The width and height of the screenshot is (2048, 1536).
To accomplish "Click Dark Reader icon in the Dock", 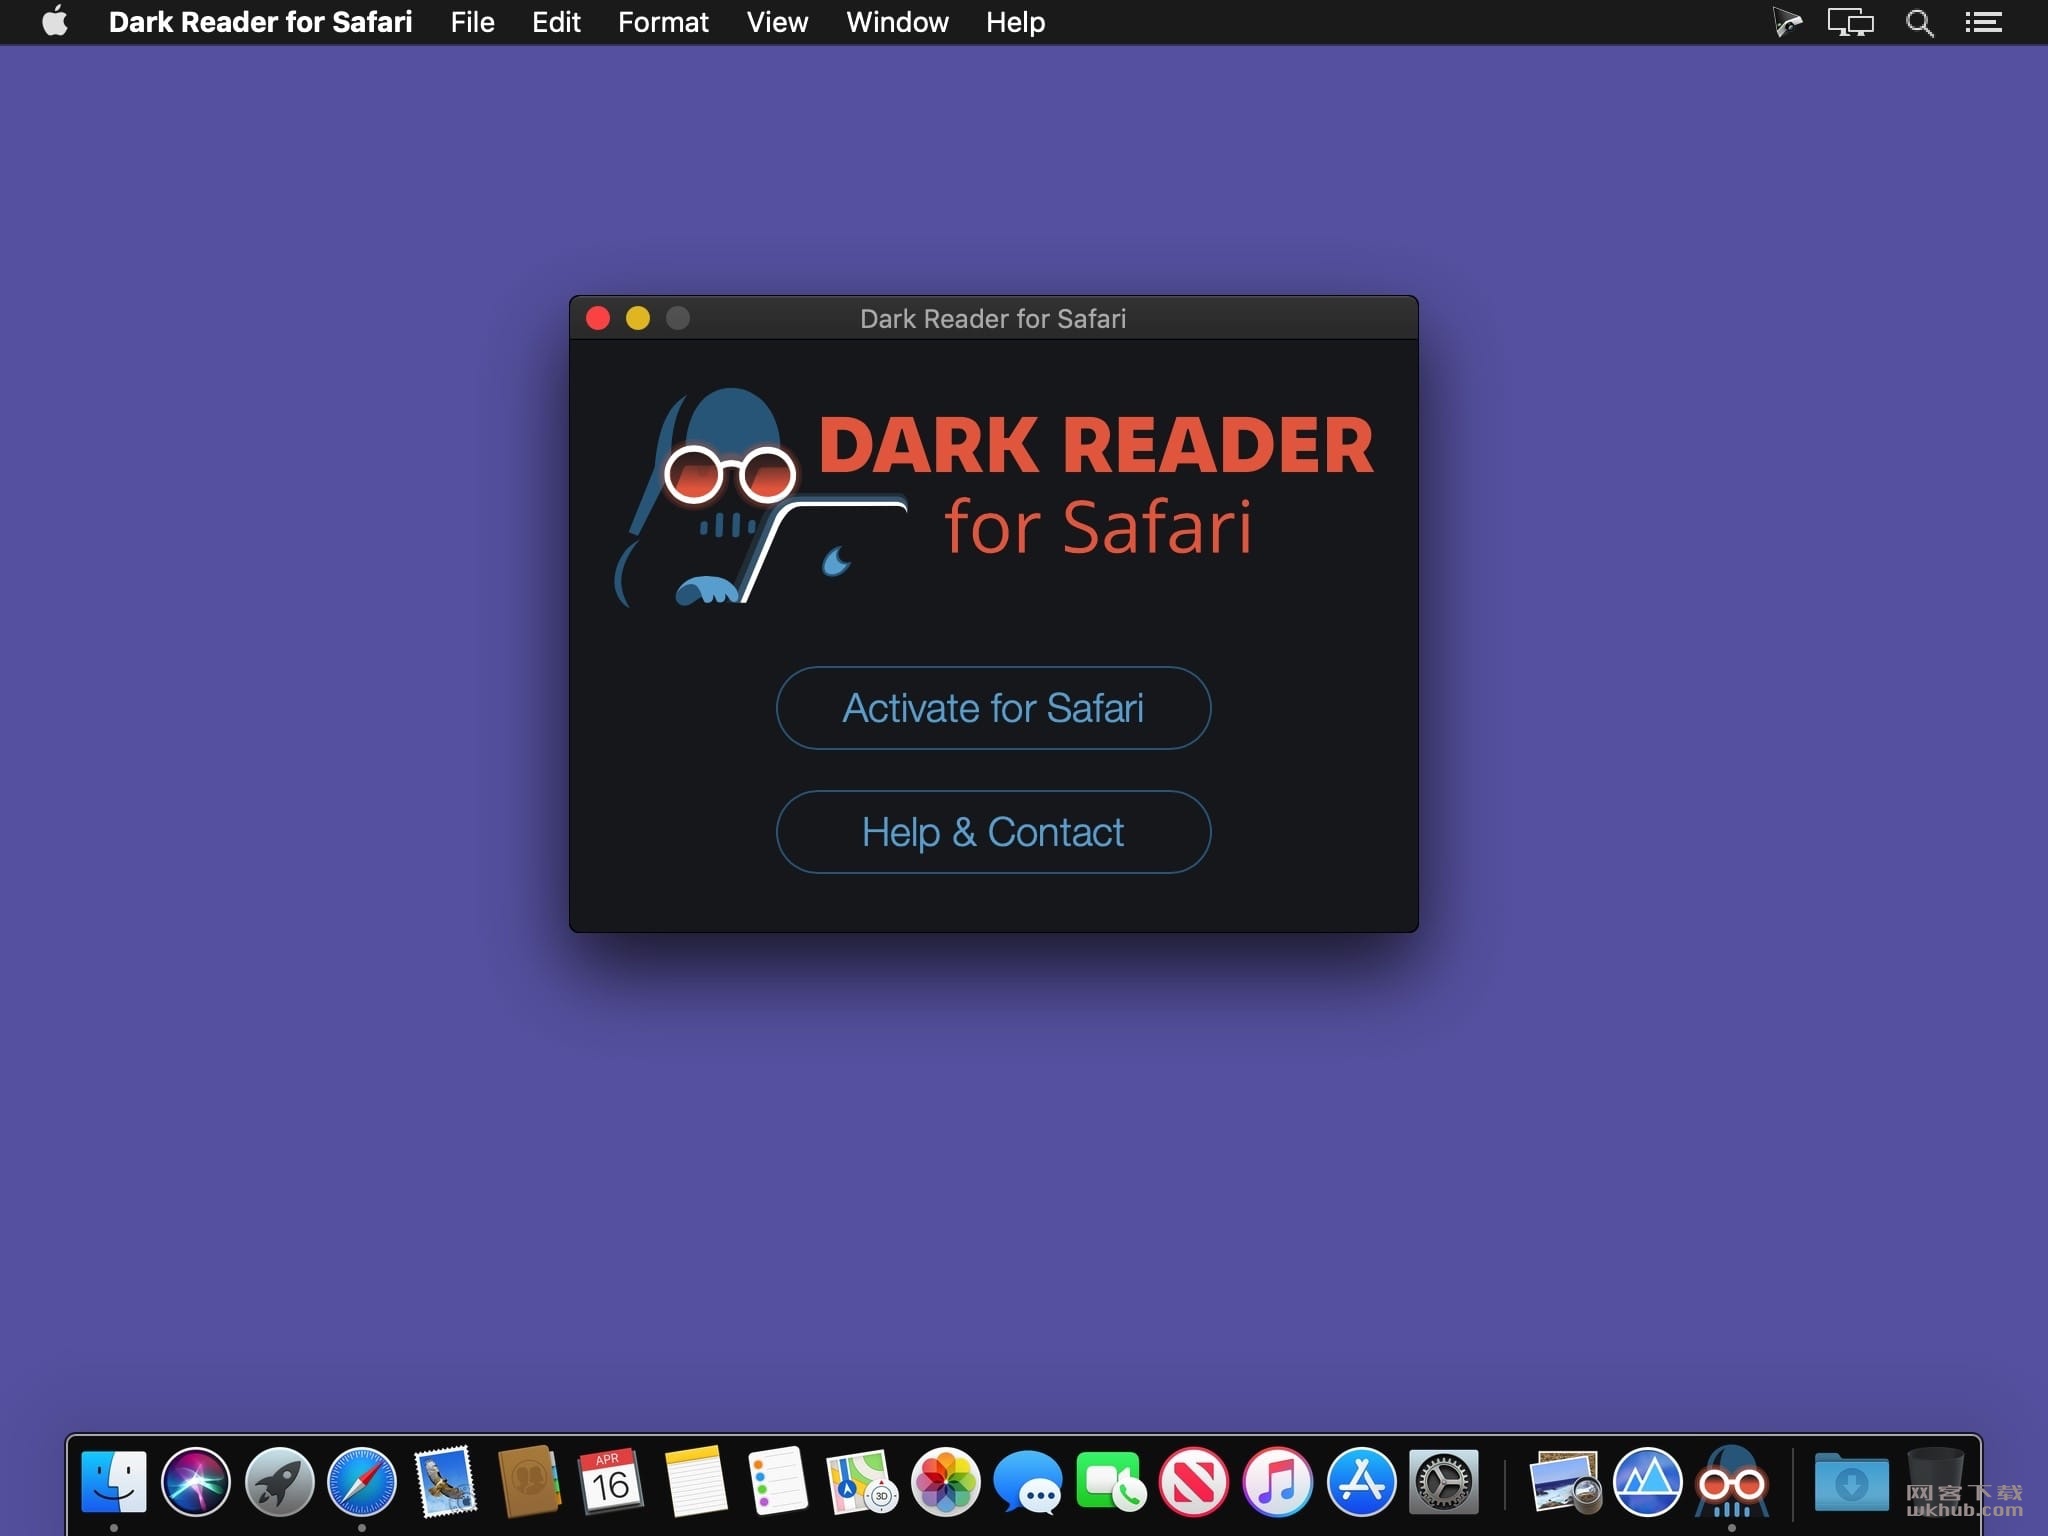I will tap(1732, 1481).
